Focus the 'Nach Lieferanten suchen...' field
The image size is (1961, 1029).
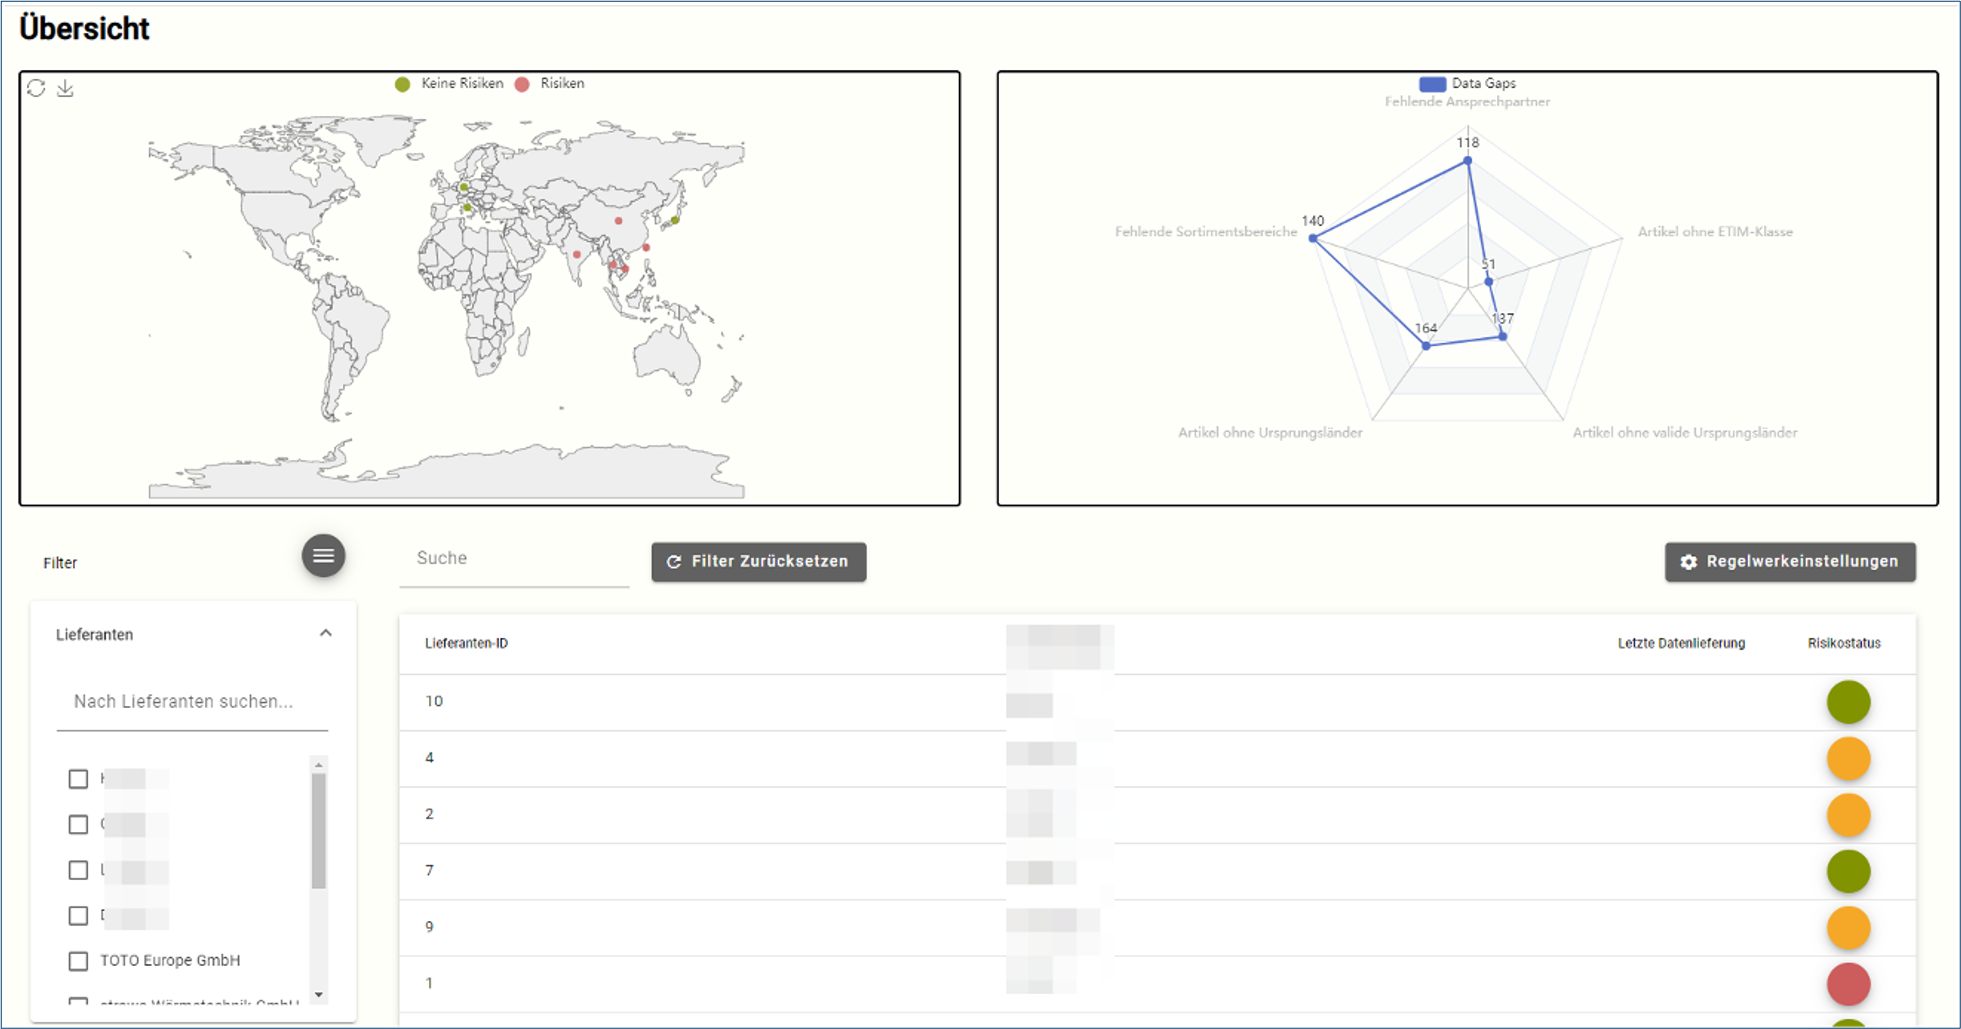192,702
